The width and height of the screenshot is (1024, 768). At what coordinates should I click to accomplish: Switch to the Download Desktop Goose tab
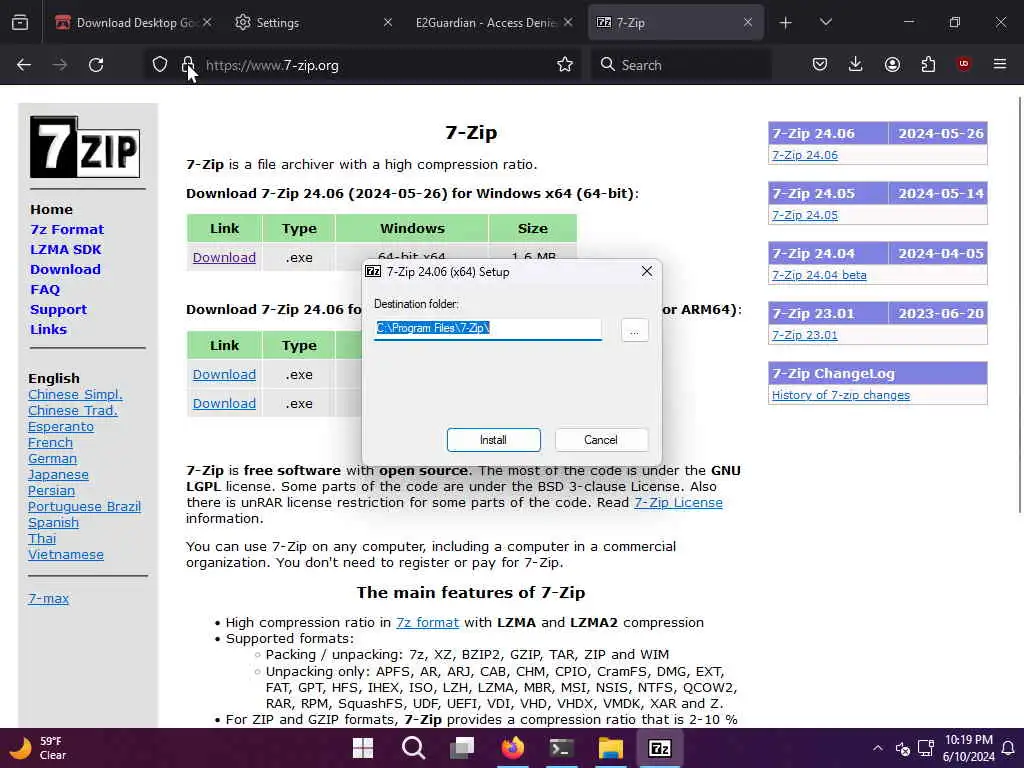tap(134, 23)
